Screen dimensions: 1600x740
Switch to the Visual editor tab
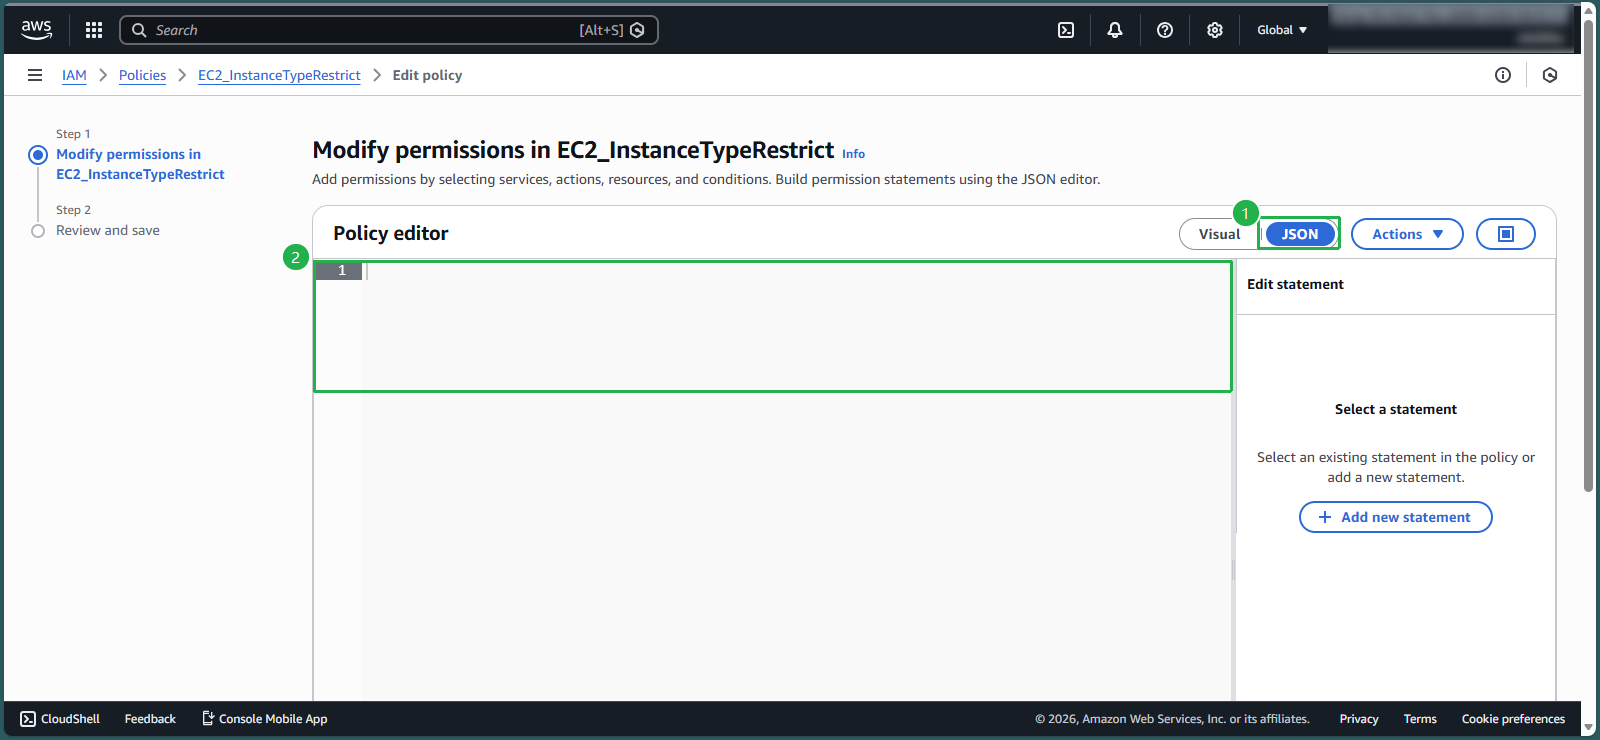(1219, 234)
